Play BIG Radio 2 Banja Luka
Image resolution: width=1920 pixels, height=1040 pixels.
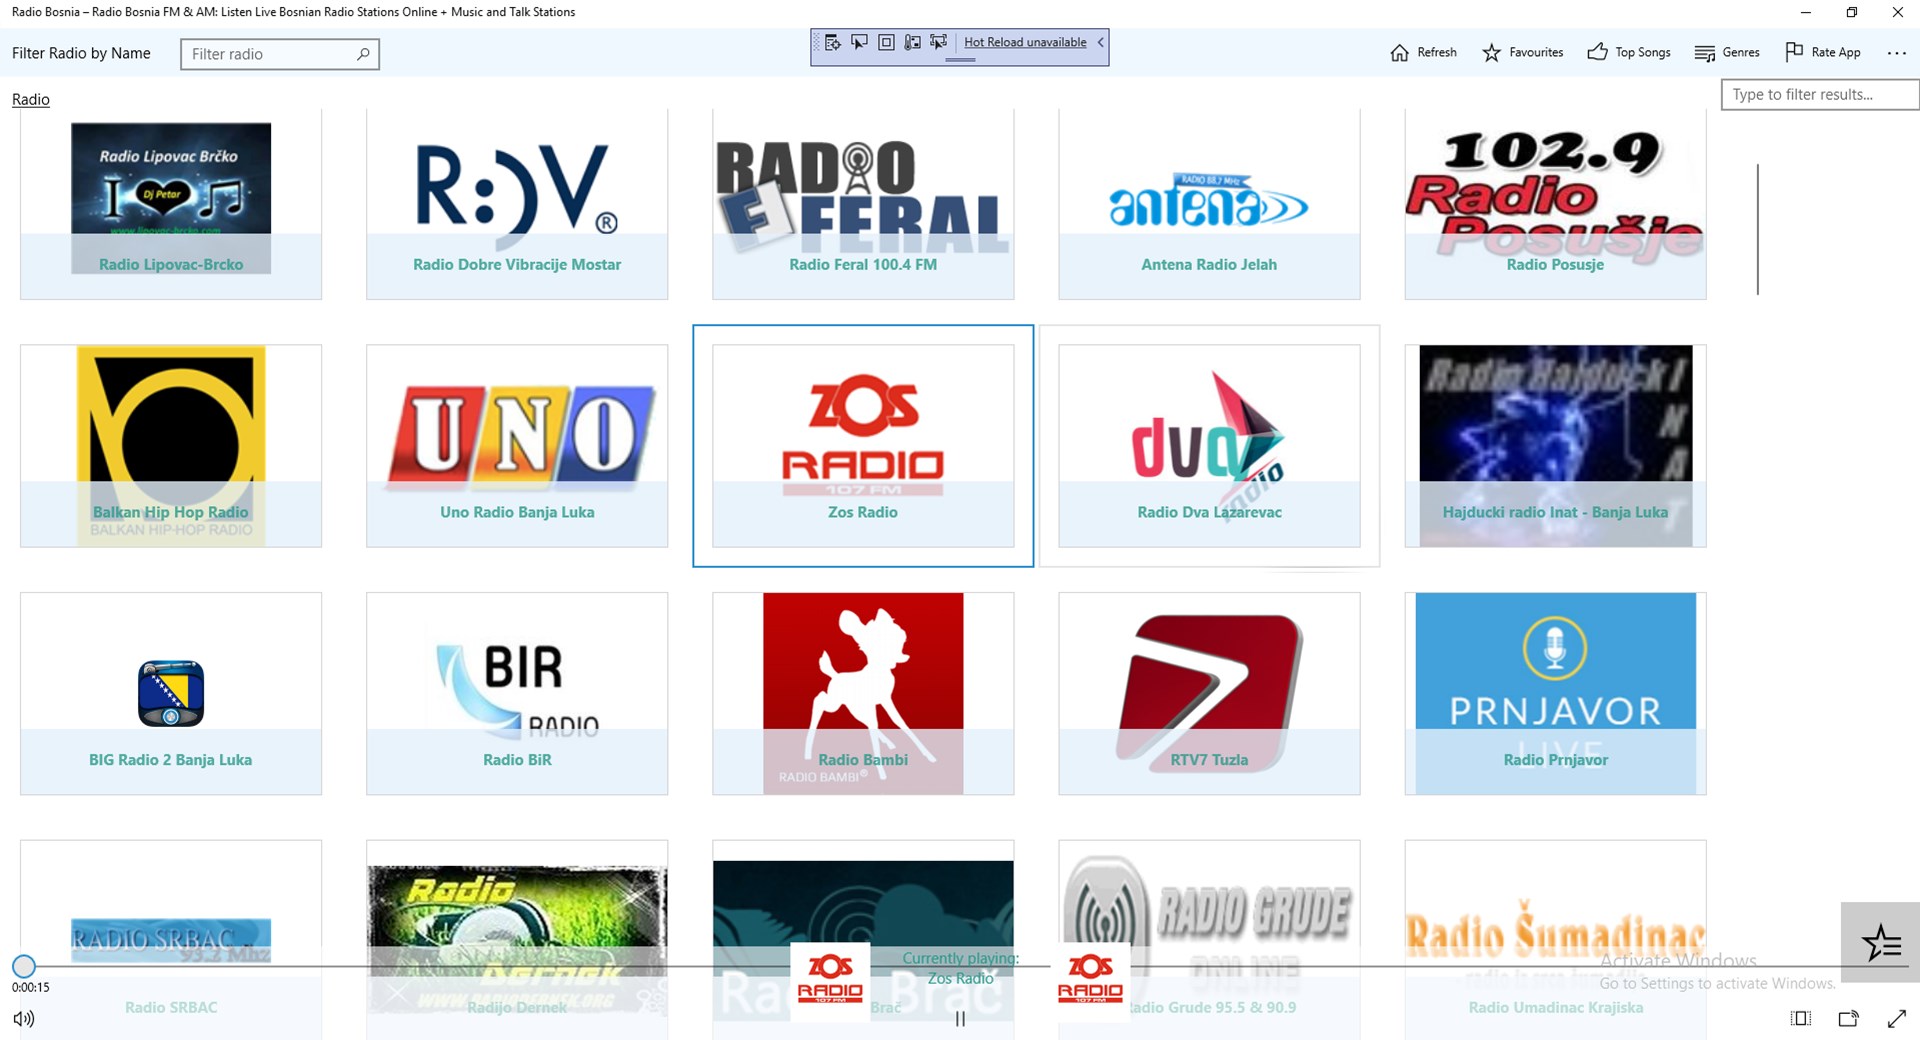(171, 694)
